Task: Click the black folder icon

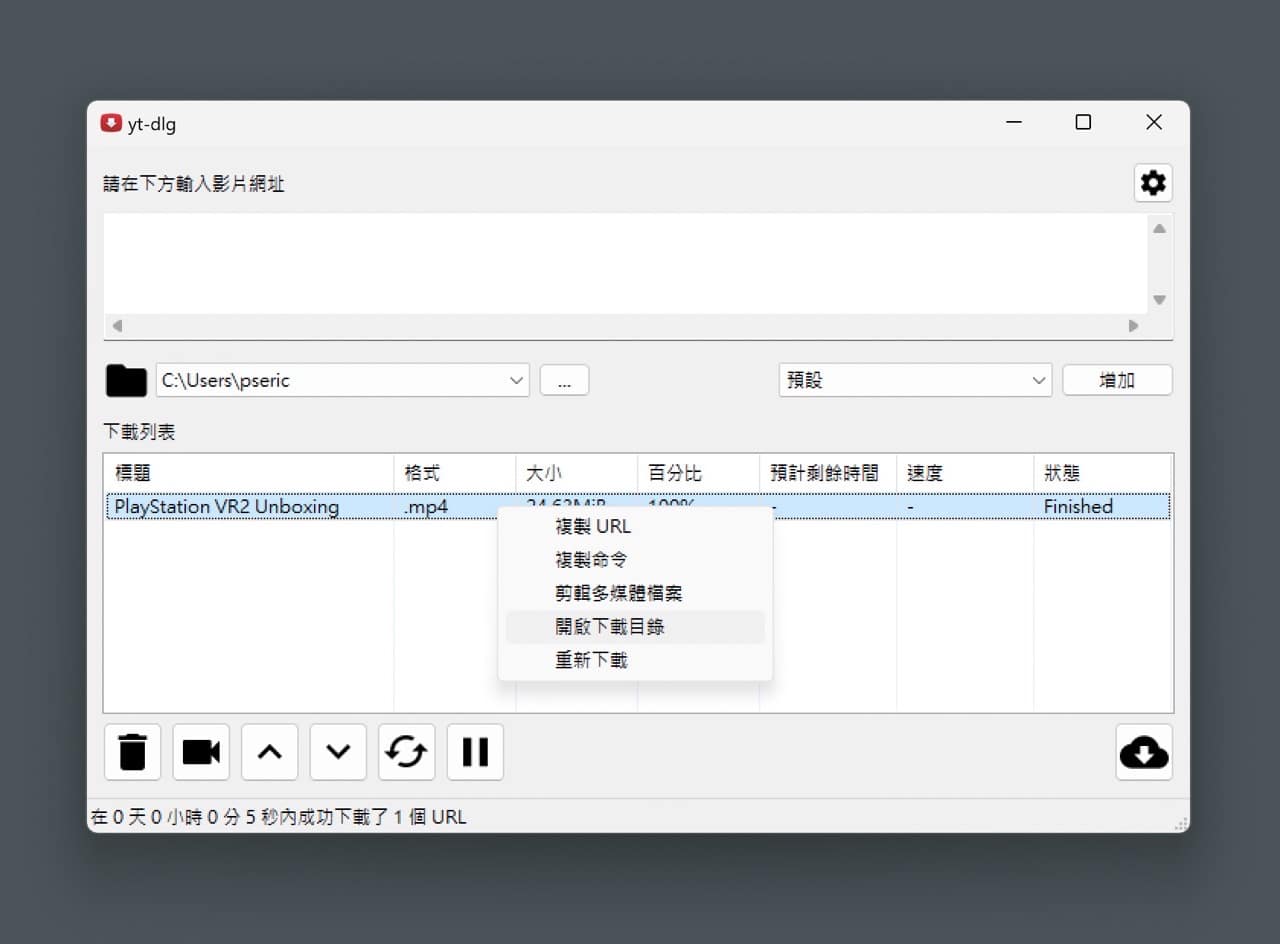Action: [x=126, y=380]
